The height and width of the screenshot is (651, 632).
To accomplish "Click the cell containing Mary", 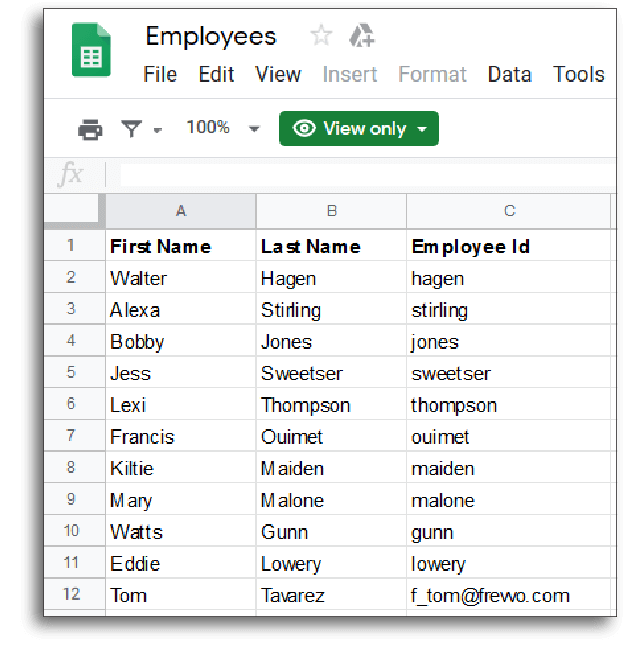I will 181,499.
